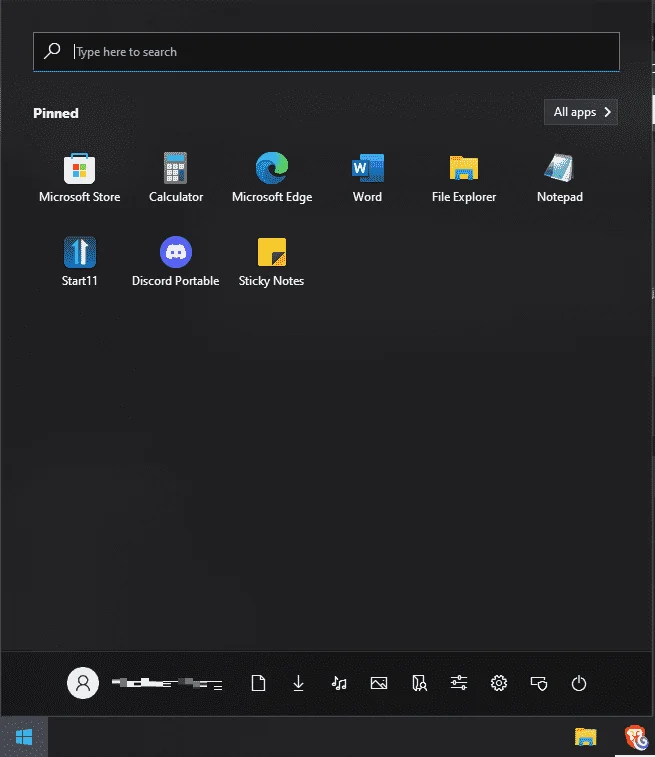Open the Music folder shortcut

339,683
